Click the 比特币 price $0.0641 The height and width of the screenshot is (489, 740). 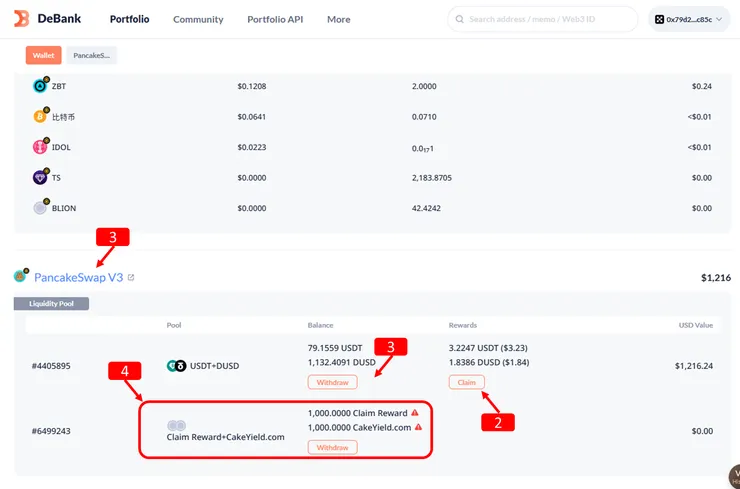[252, 117]
